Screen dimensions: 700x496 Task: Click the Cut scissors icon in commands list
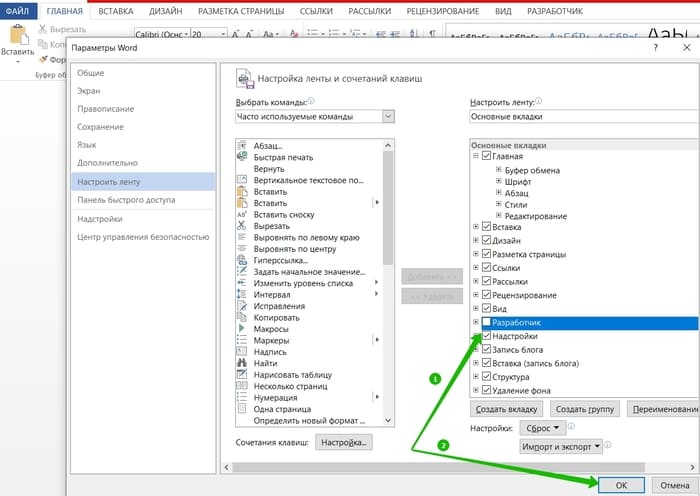point(242,225)
